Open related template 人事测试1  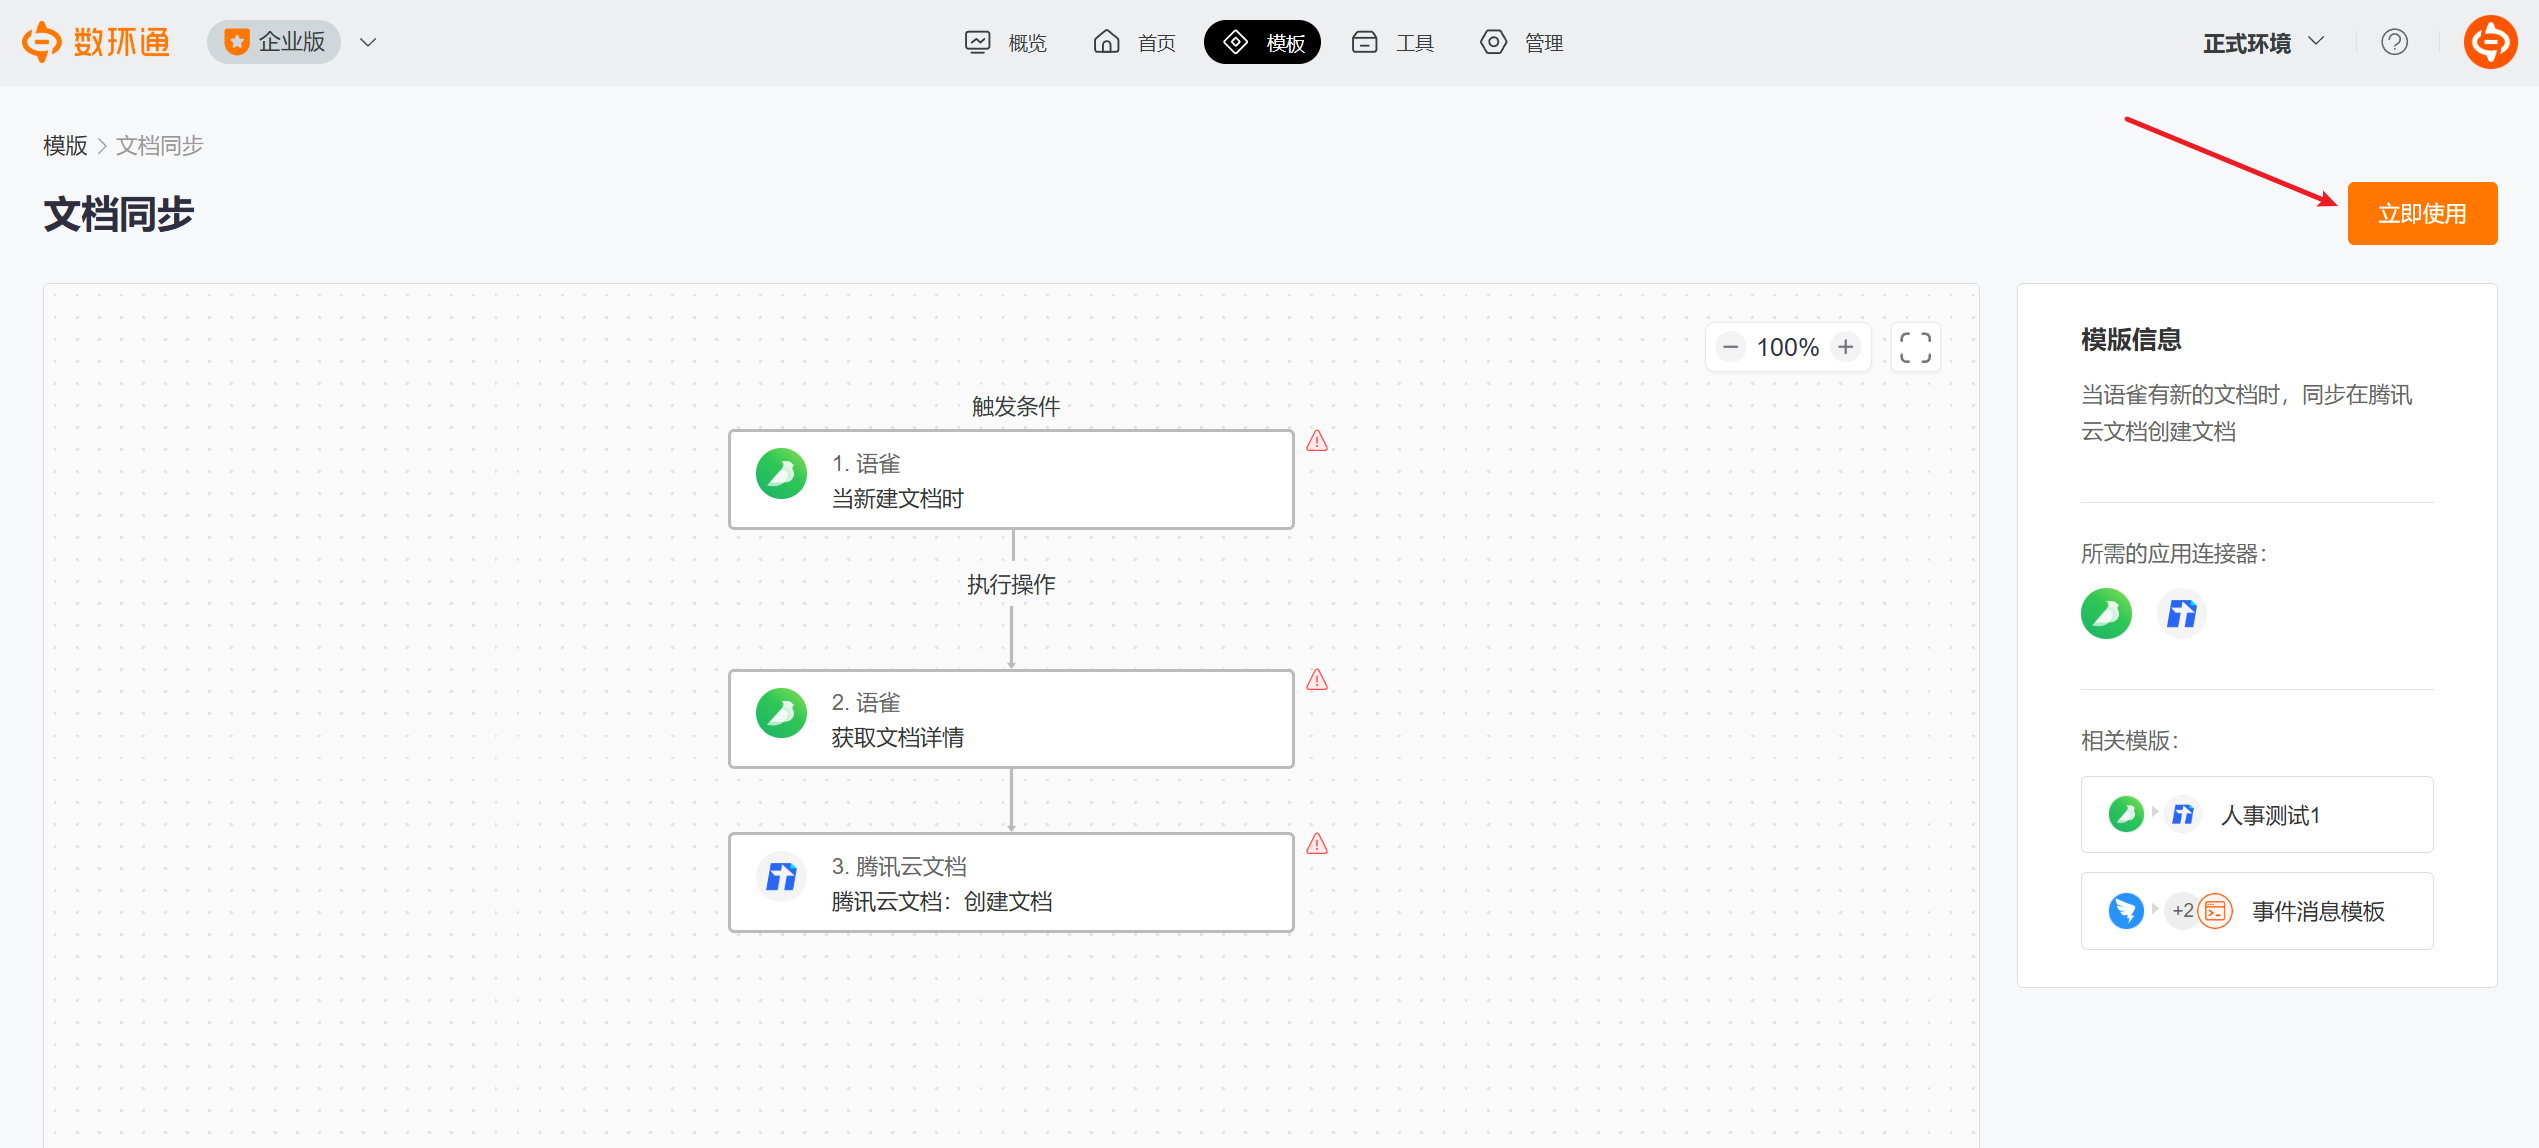point(2257,814)
